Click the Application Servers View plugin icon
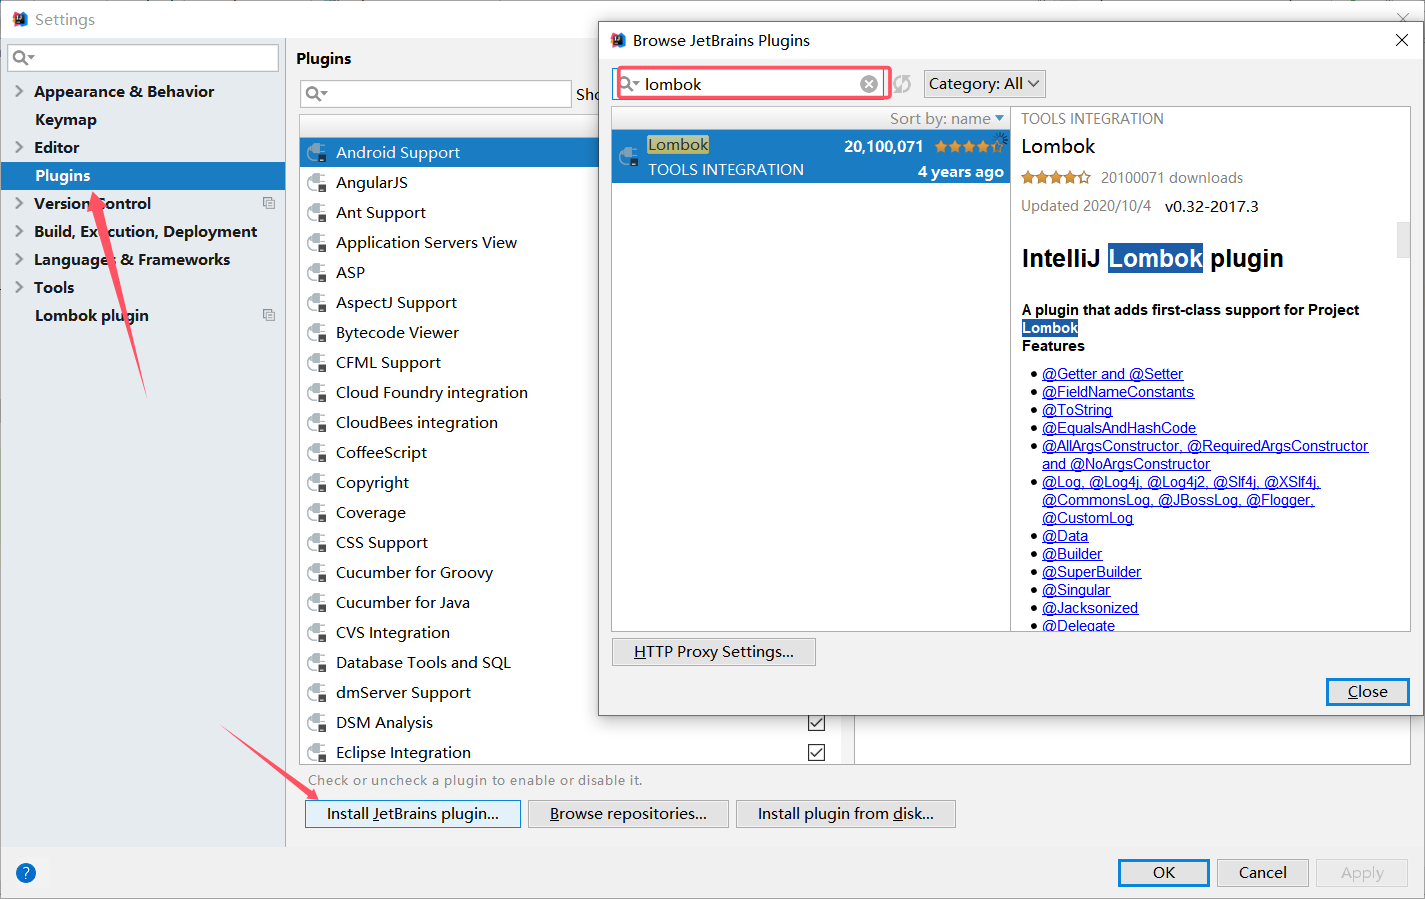 [x=317, y=243]
